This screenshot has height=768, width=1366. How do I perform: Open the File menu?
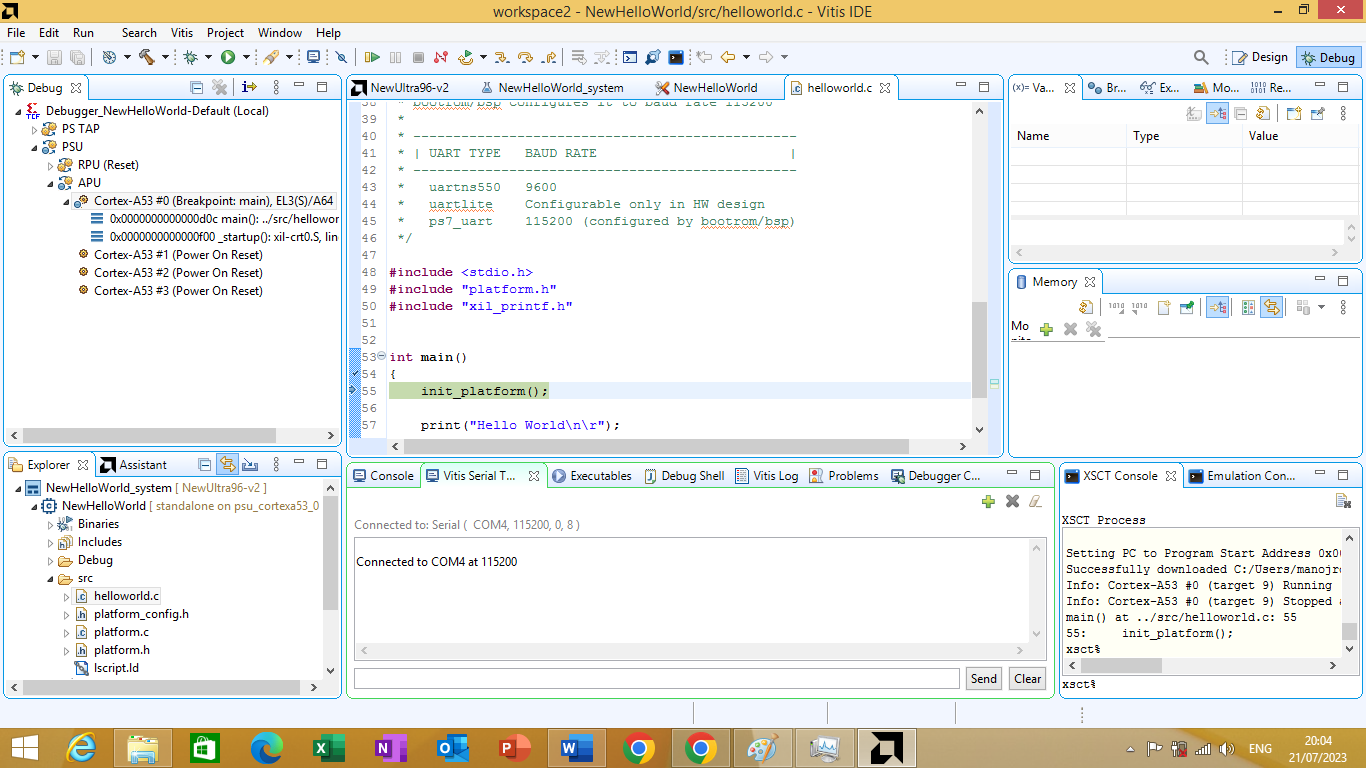point(16,32)
